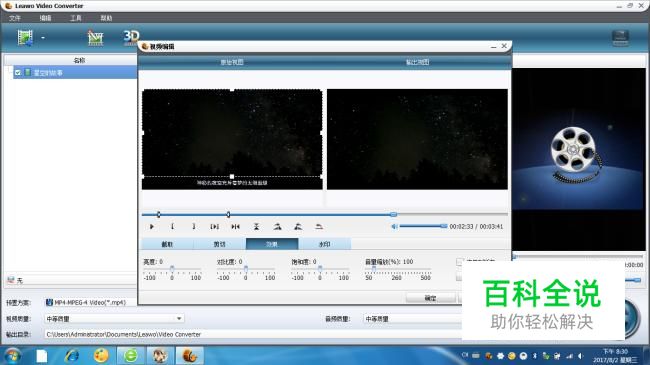650x365 pixels.
Task: Click the video file icon in list row
Action: point(27,73)
